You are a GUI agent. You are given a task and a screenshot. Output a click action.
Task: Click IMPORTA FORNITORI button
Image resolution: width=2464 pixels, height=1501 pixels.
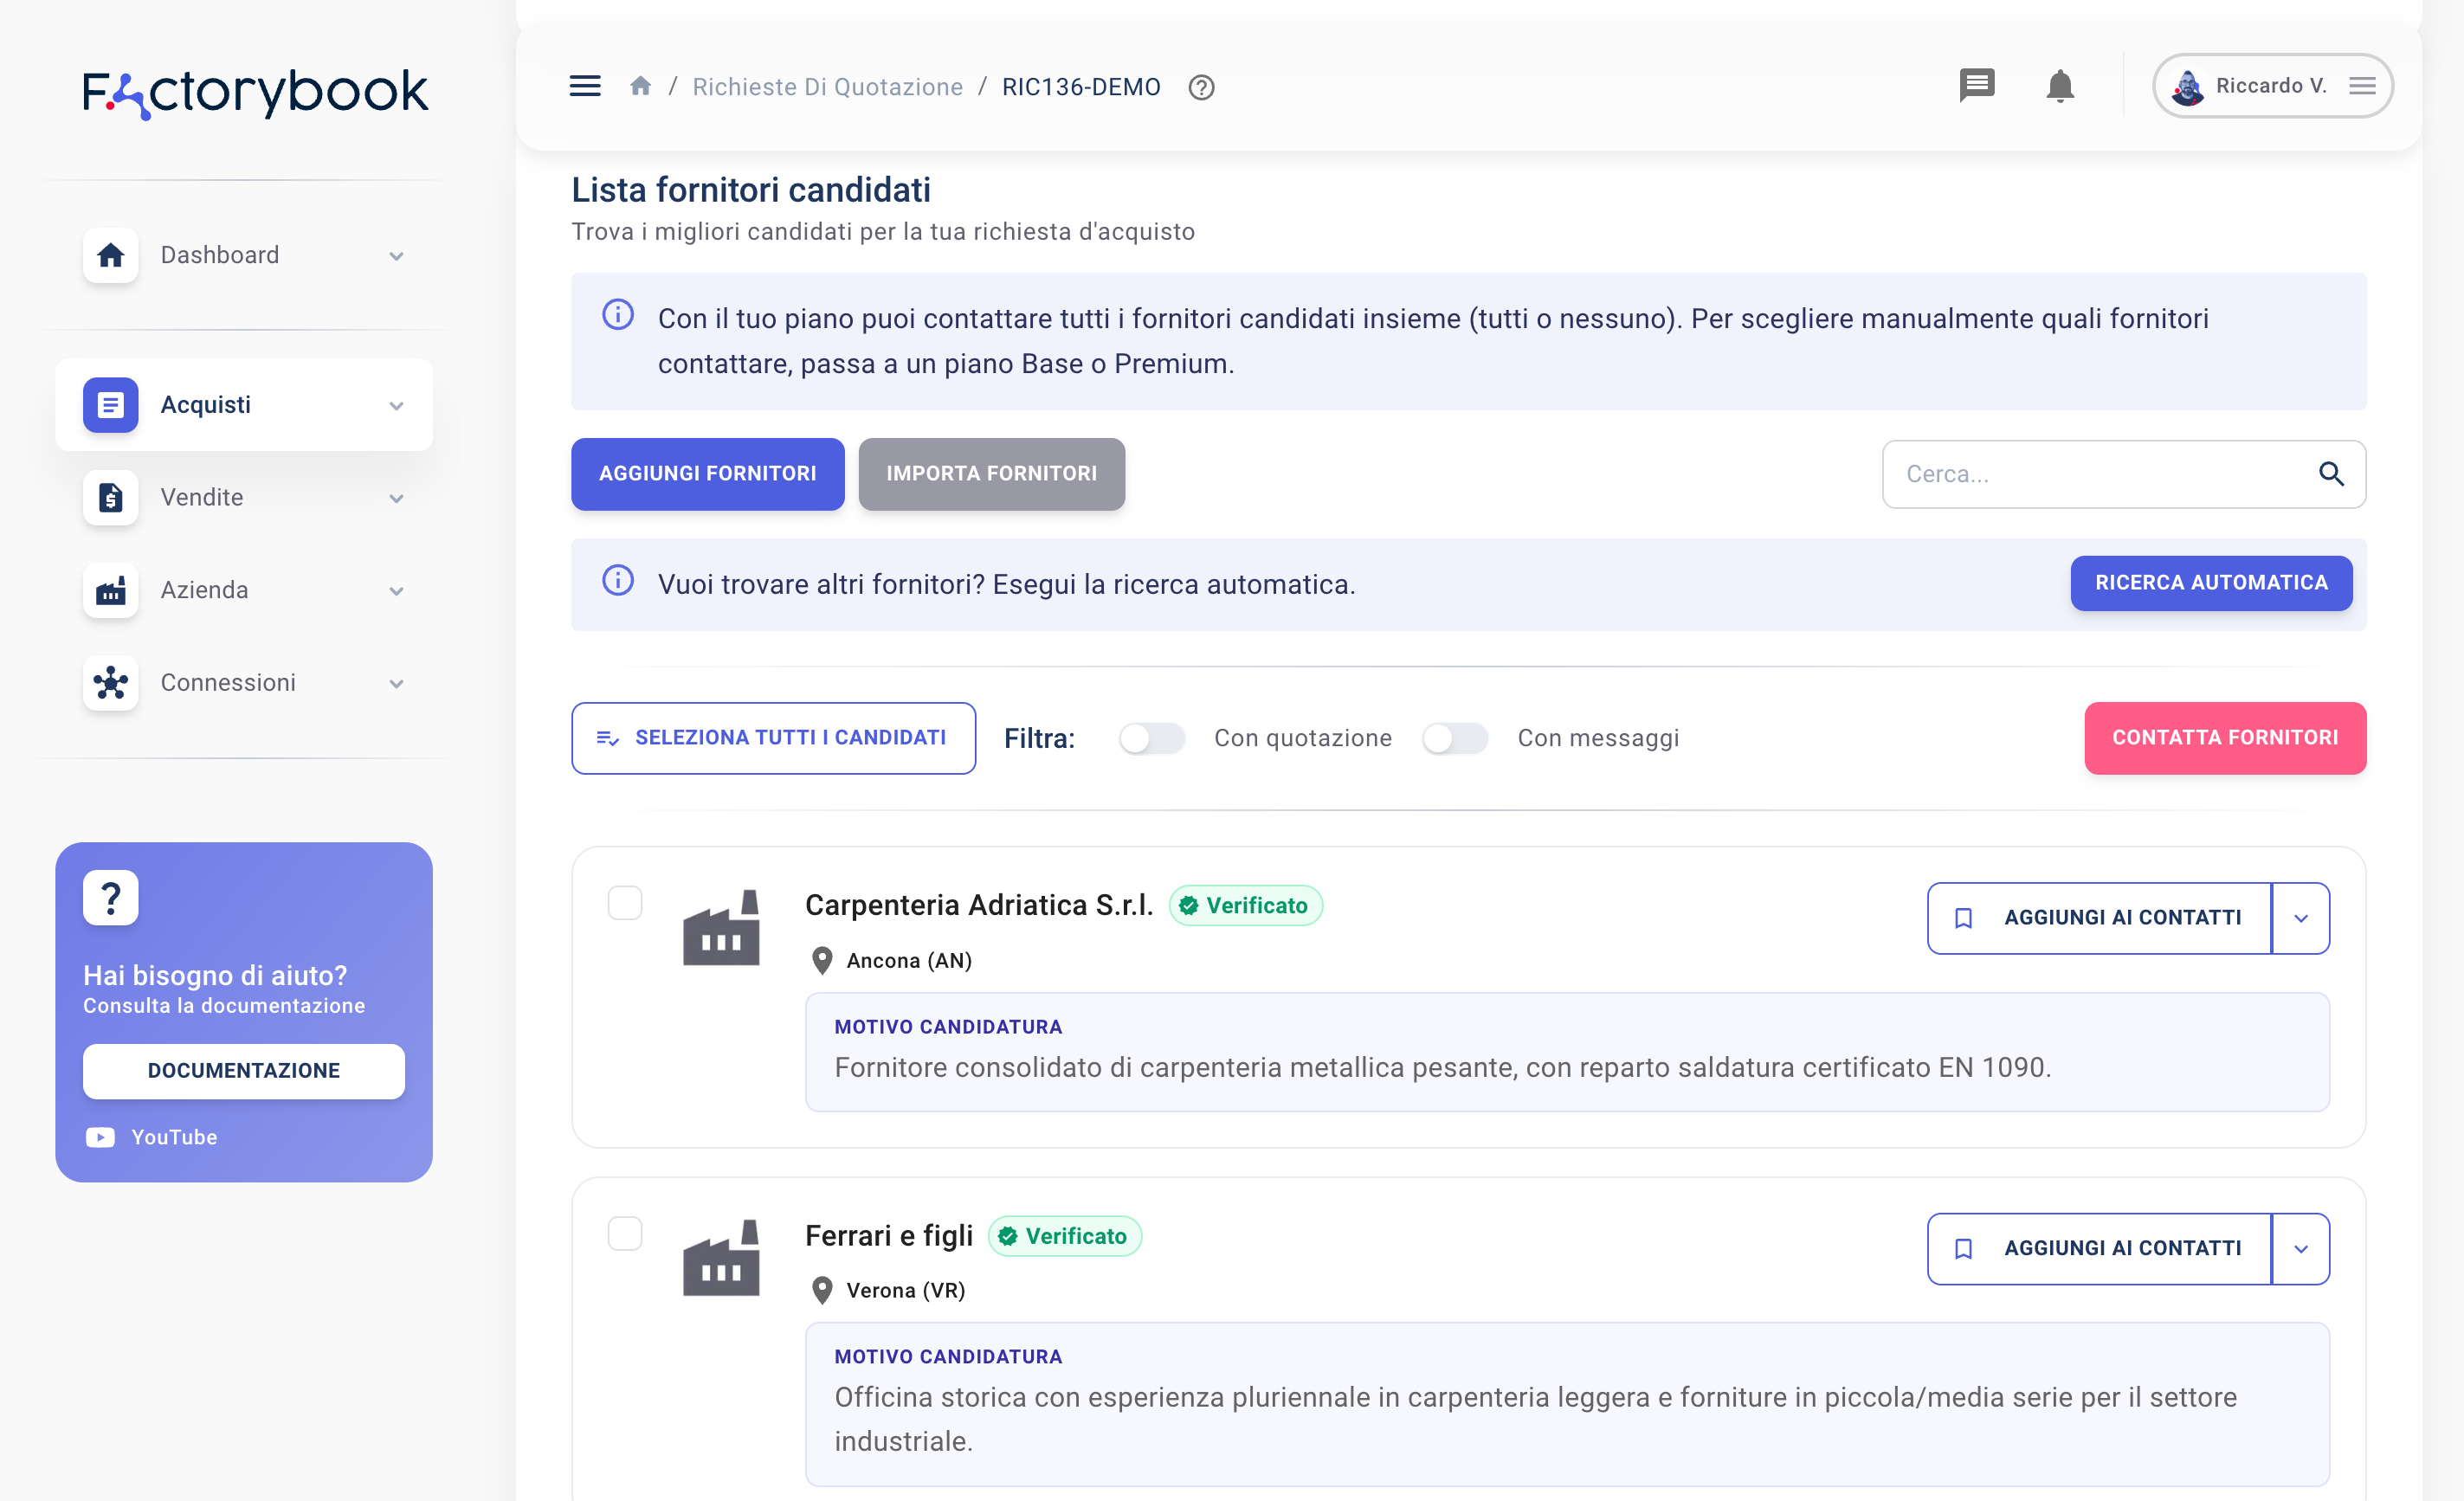point(991,474)
